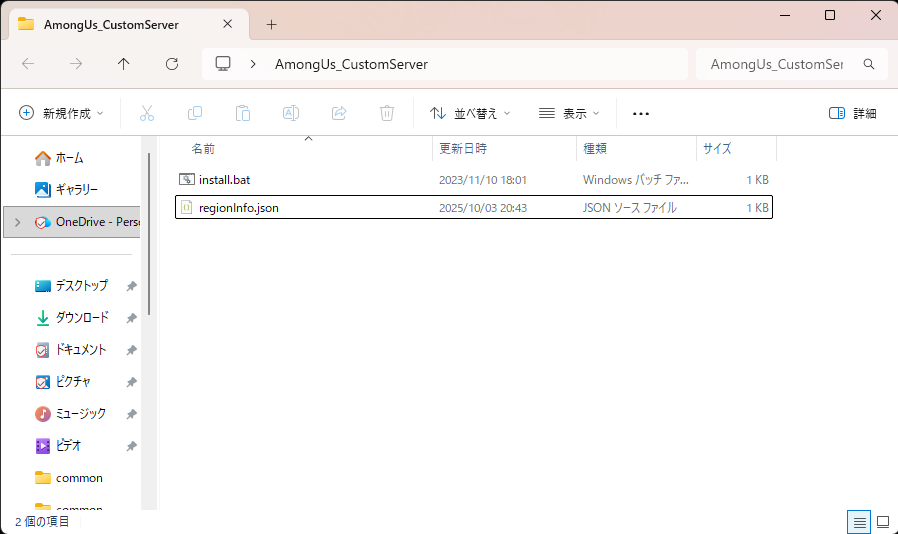Open the more options ellipsis menu
The width and height of the screenshot is (898, 534).
coord(641,113)
